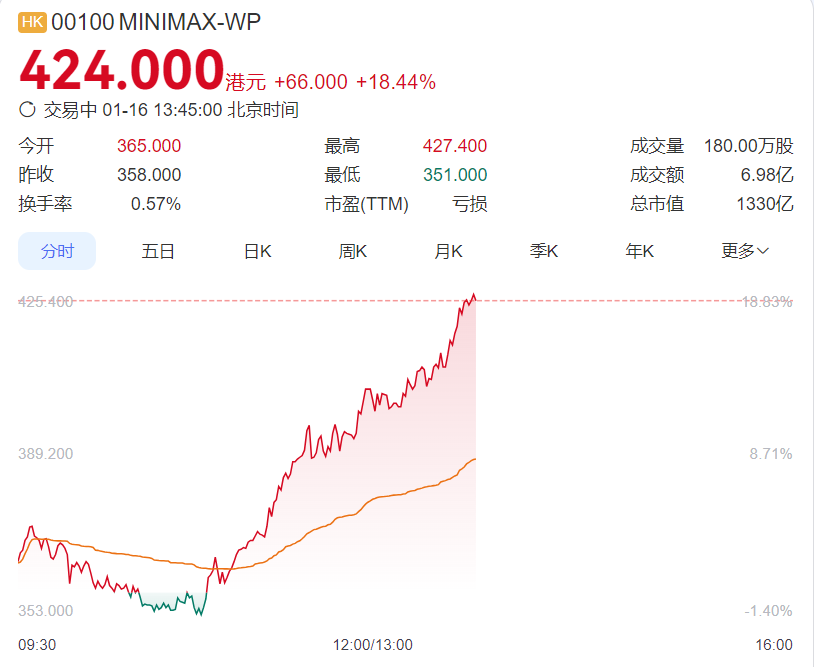Viewport: 814px width, 667px height.
Task: Click the 最低 value 351.000
Action: pyautogui.click(x=455, y=175)
